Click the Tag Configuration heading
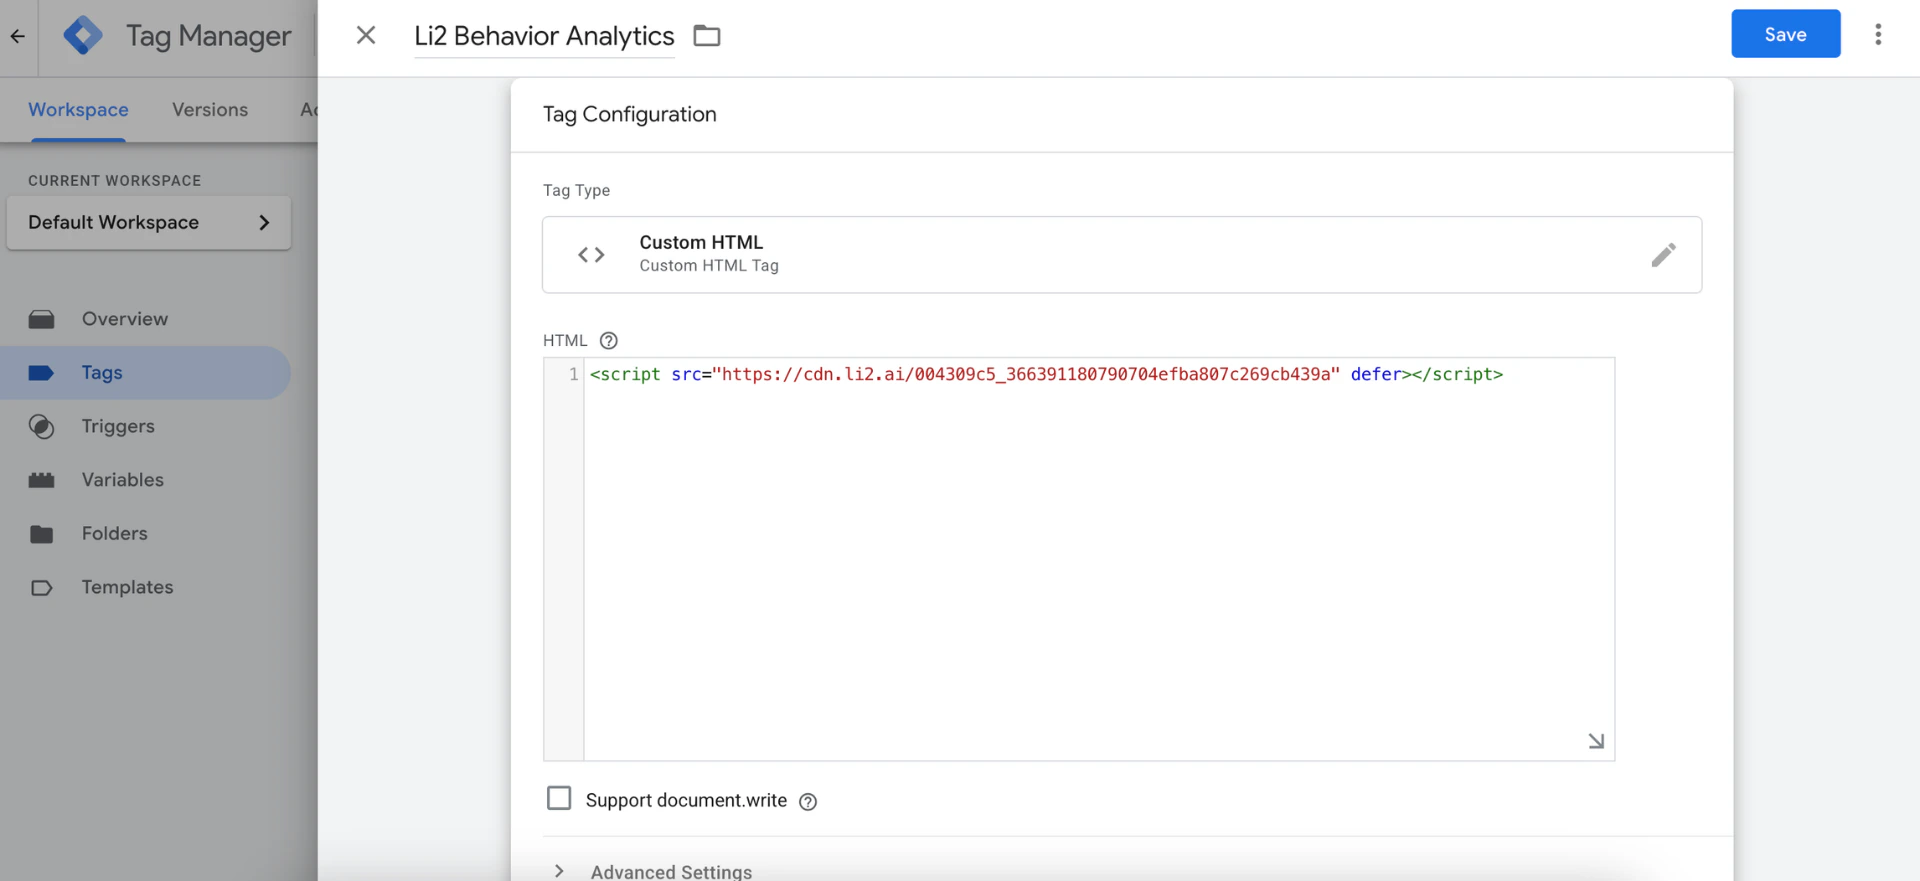This screenshot has width=1920, height=881. (x=629, y=114)
